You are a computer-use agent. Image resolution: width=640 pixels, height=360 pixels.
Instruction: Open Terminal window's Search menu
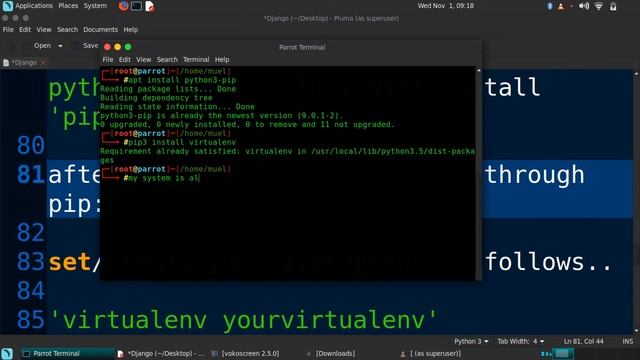(167, 60)
